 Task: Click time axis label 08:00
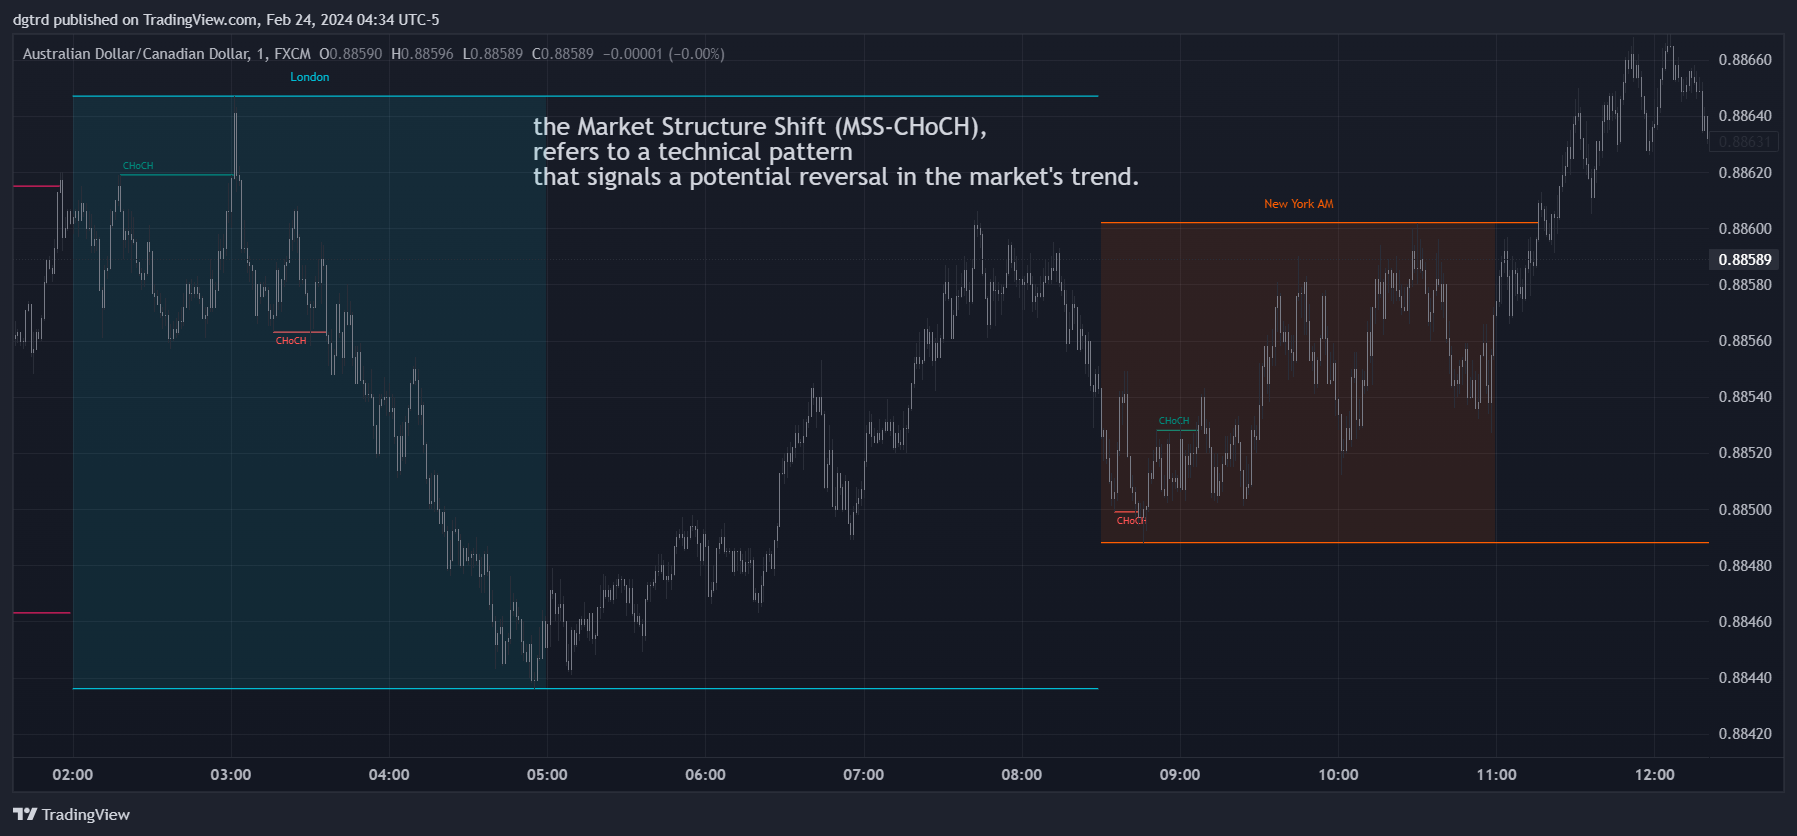(1022, 775)
